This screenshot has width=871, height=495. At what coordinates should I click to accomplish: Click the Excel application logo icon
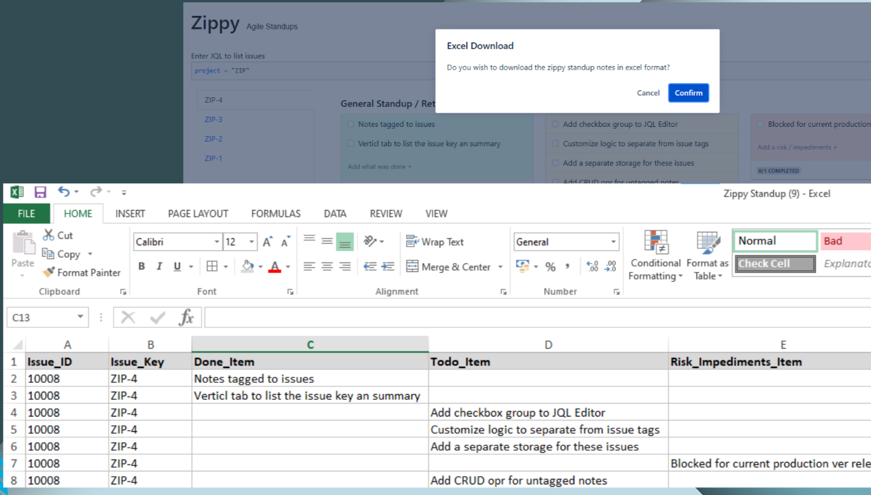[x=17, y=192]
